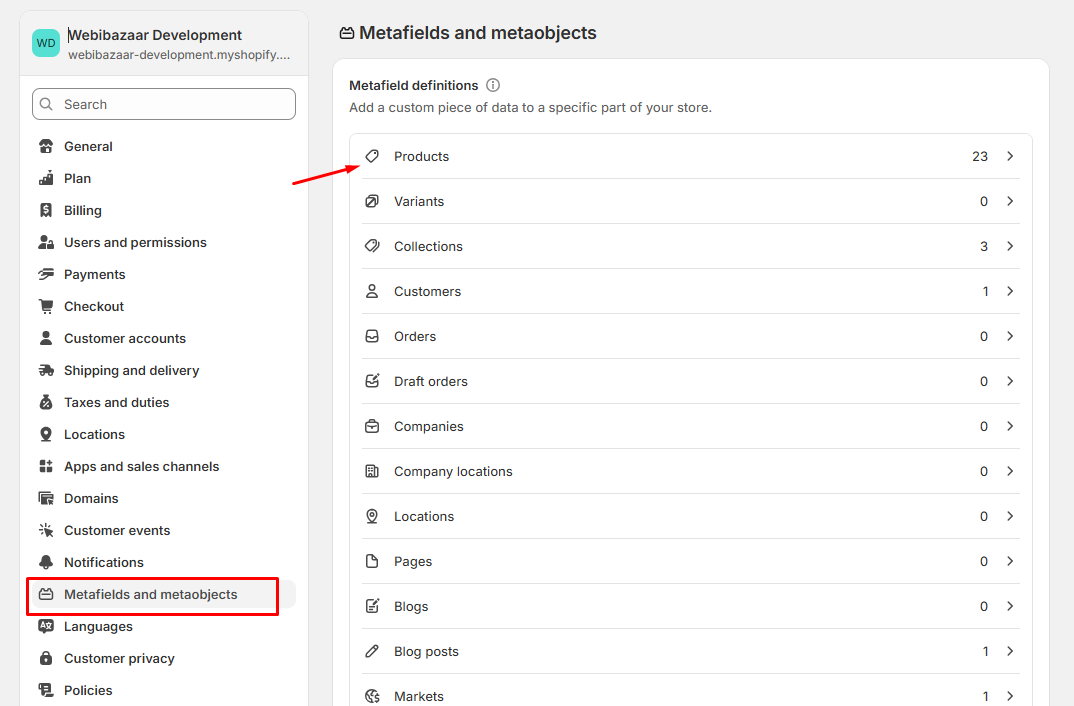
Task: Click the Blog posts pencil icon
Action: click(372, 651)
